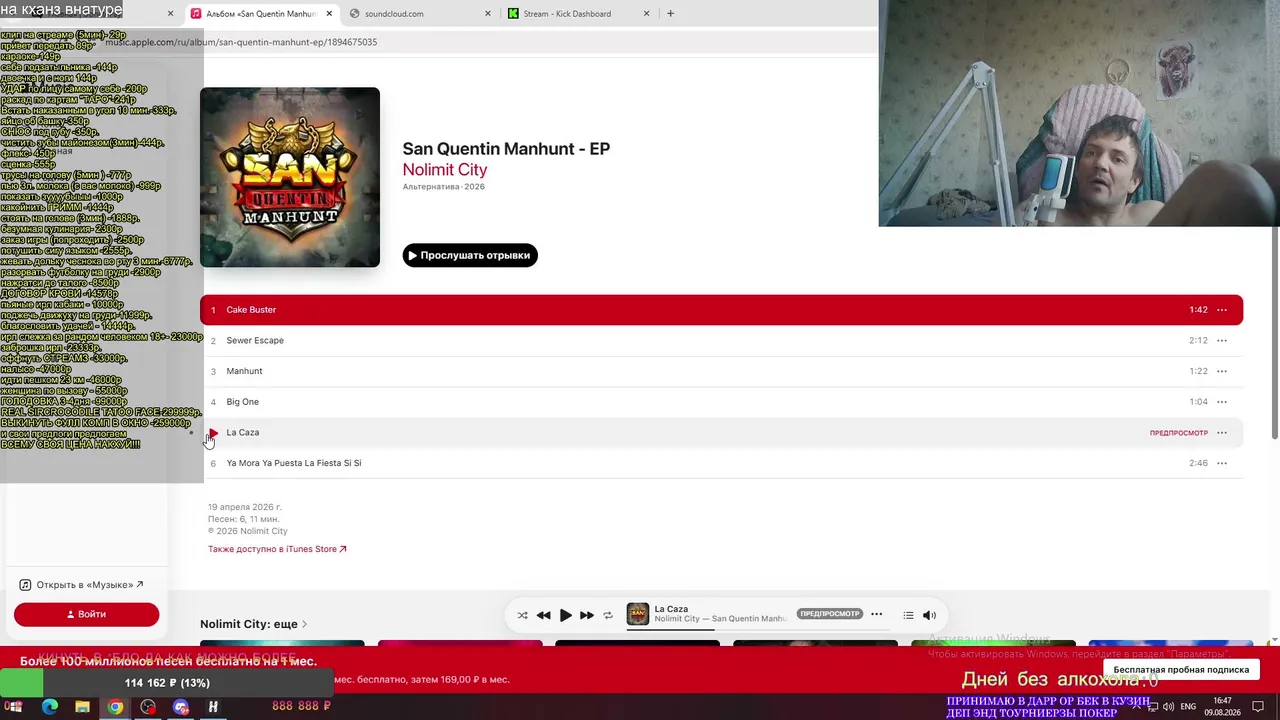
Task: Open more options for Cake Buster
Action: point(1222,310)
